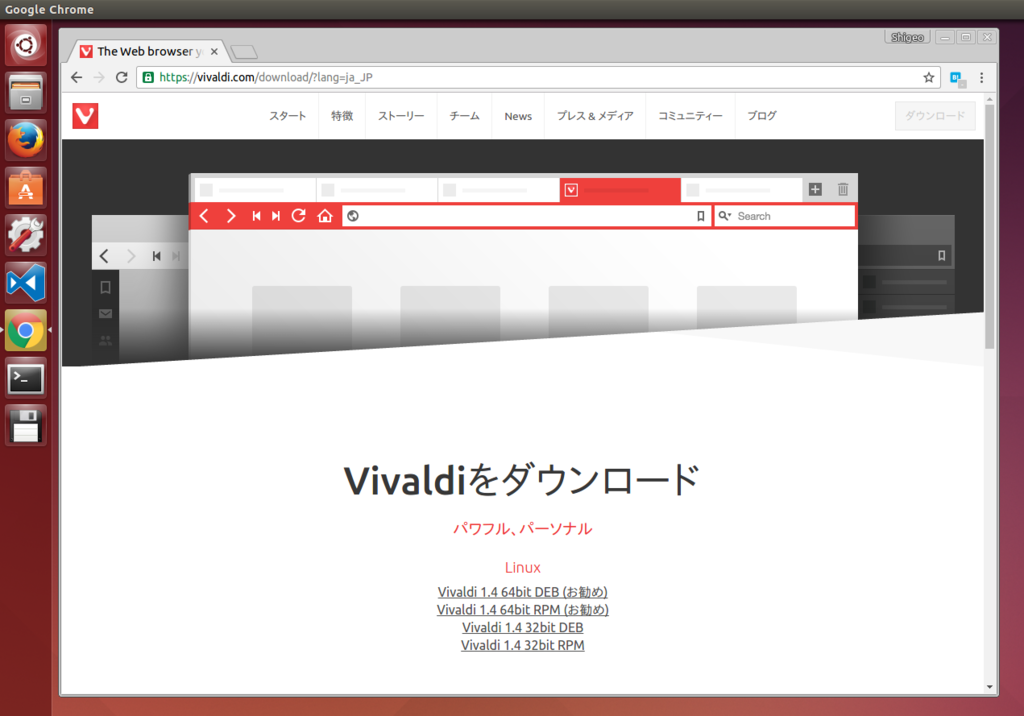The image size is (1024, 716).
Task: Open the ストーリー menu item
Action: [401, 116]
